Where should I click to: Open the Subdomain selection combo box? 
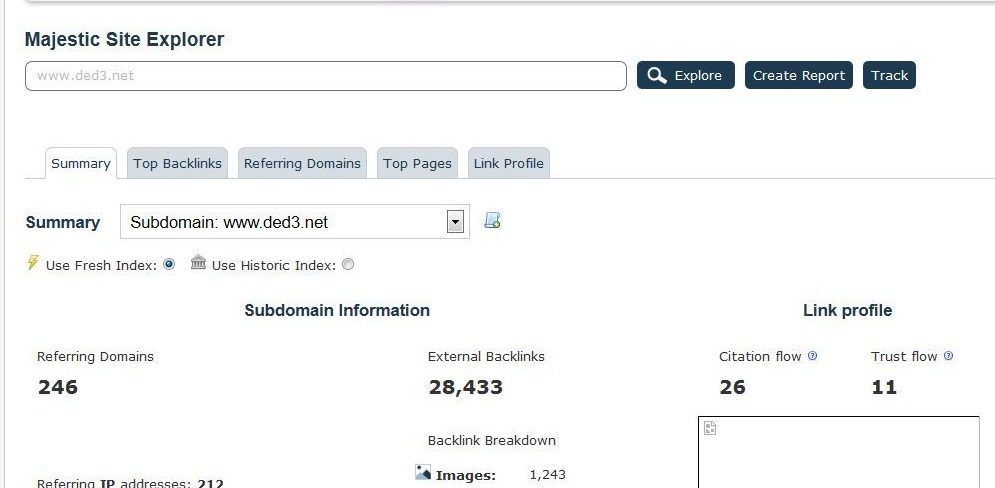[294, 221]
